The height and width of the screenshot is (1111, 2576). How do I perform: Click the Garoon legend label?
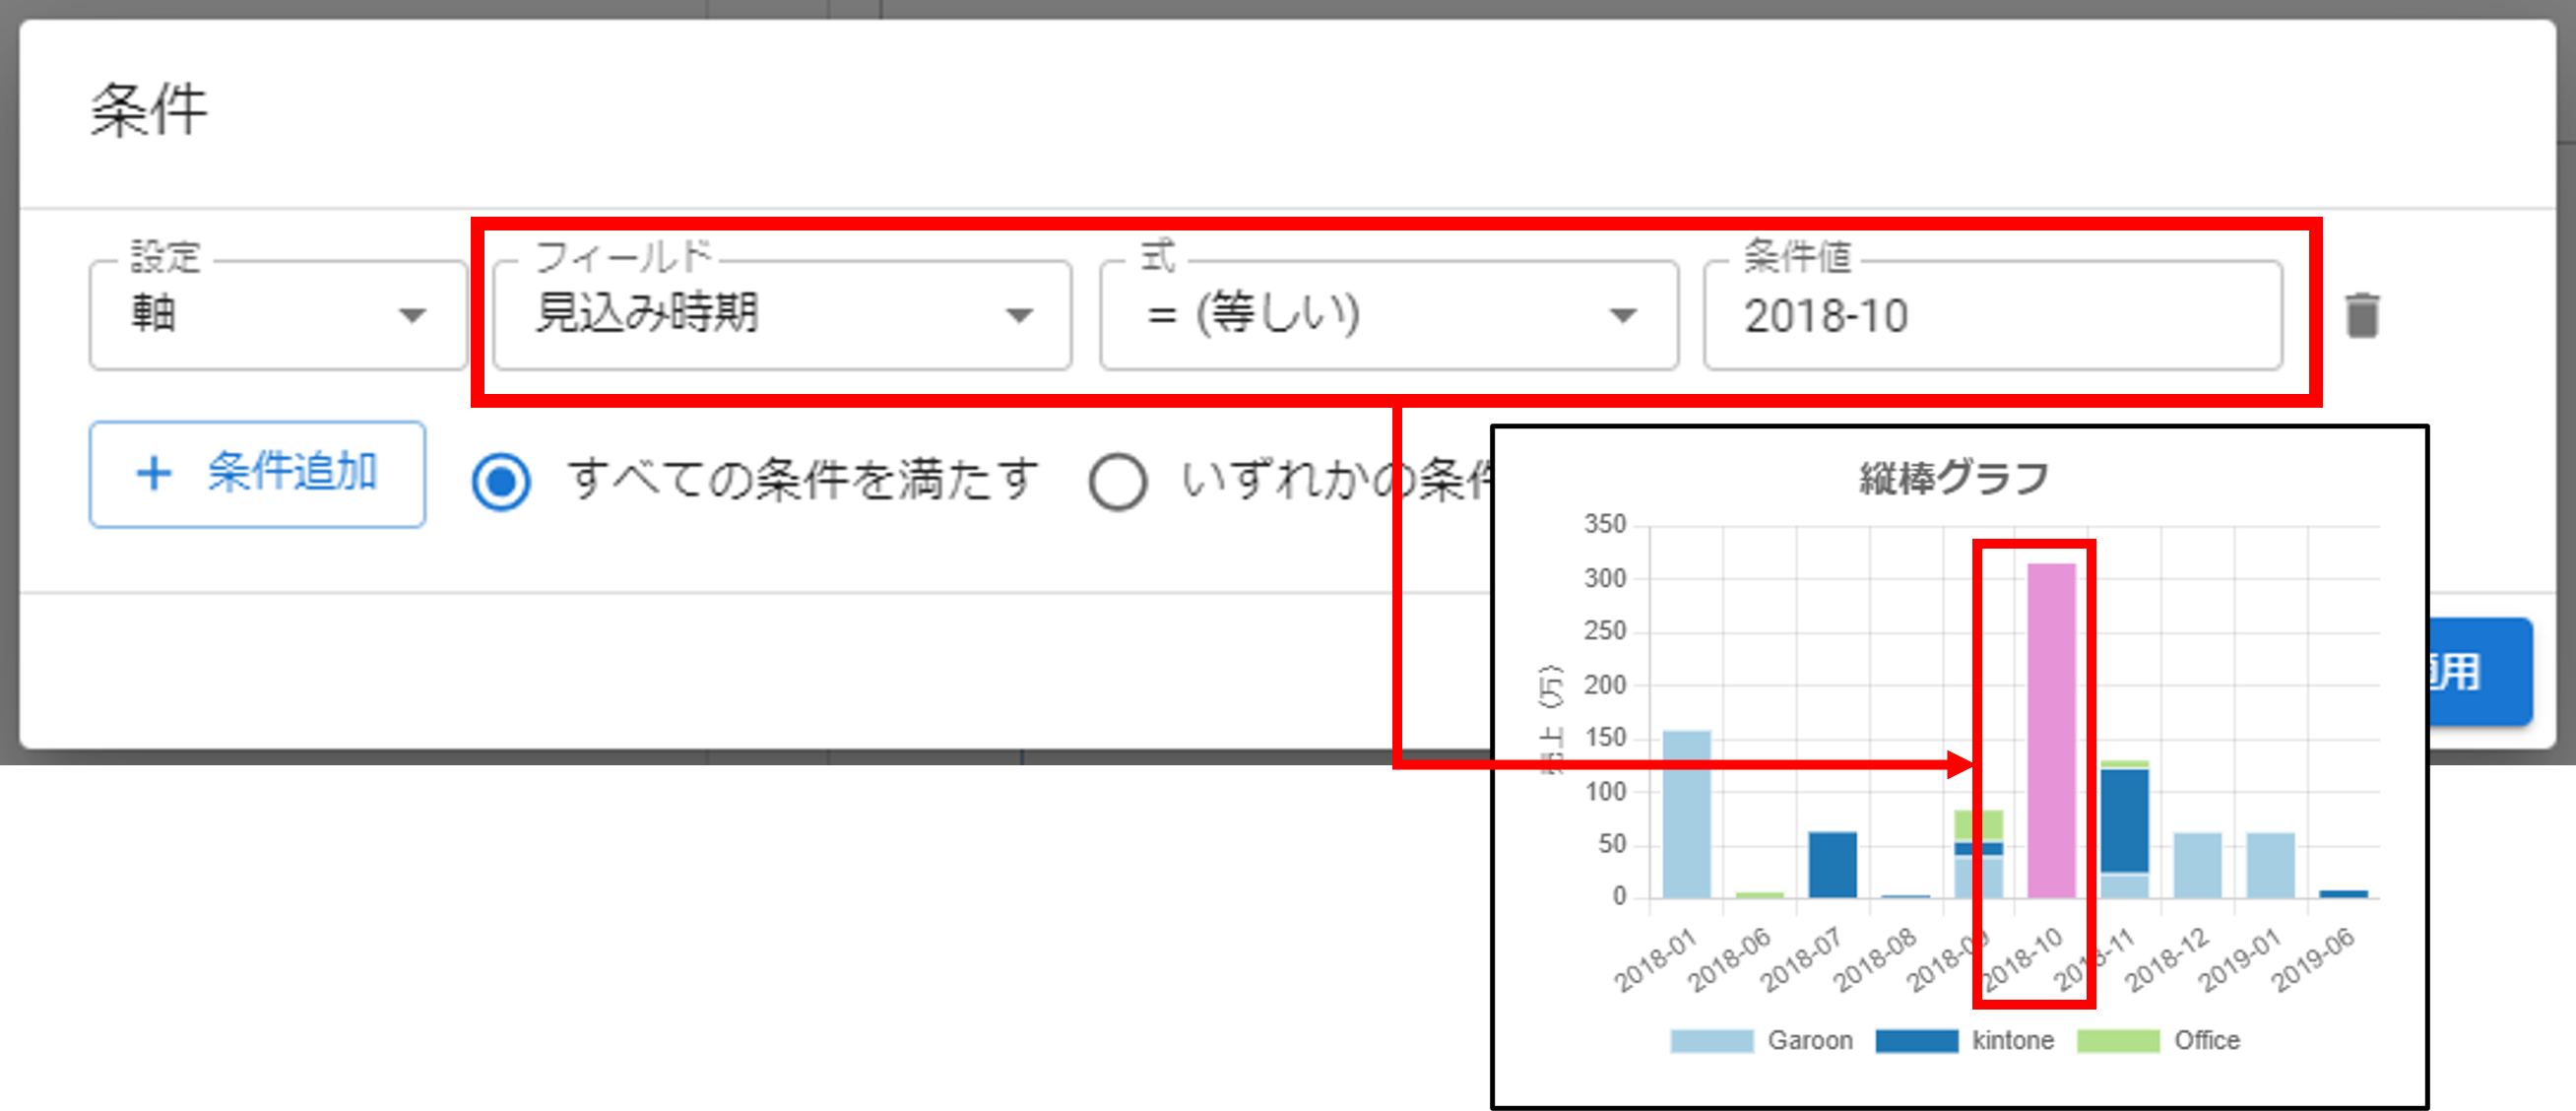1810,1041
